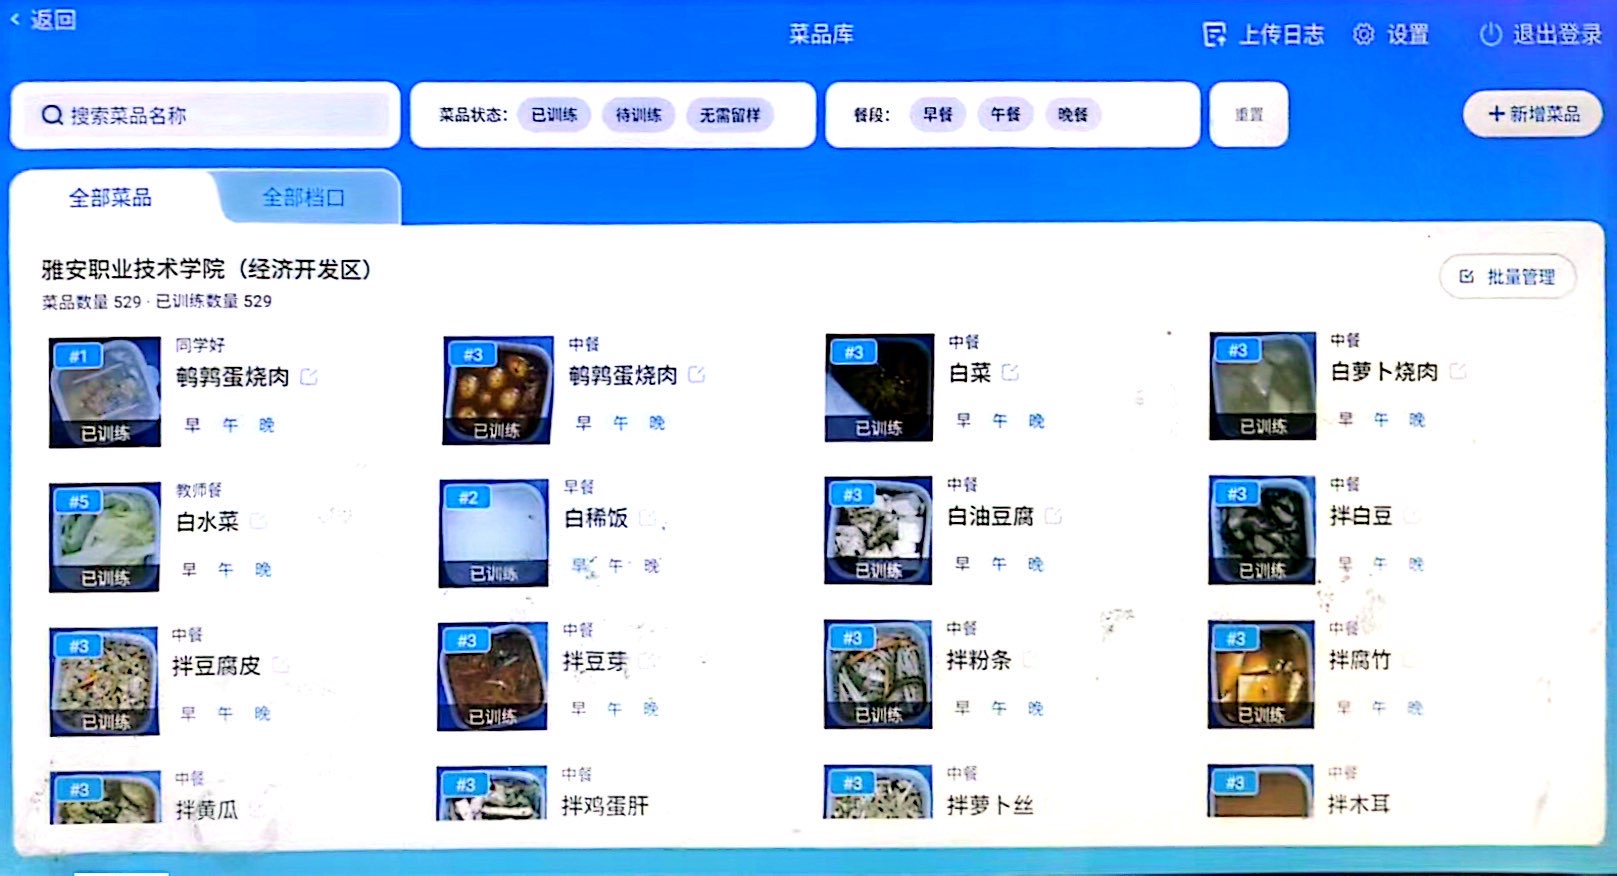Click the 设置 gear icon

(1363, 35)
